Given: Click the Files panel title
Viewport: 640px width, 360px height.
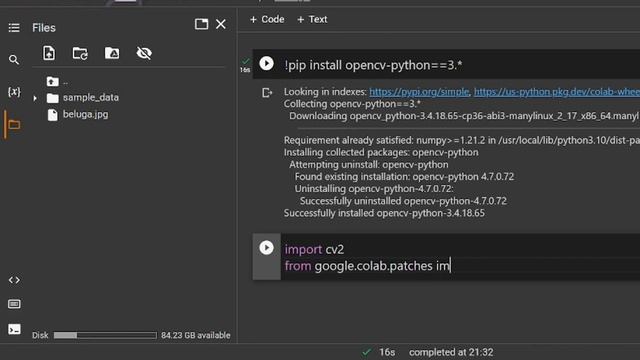Looking at the screenshot, I should tap(44, 28).
